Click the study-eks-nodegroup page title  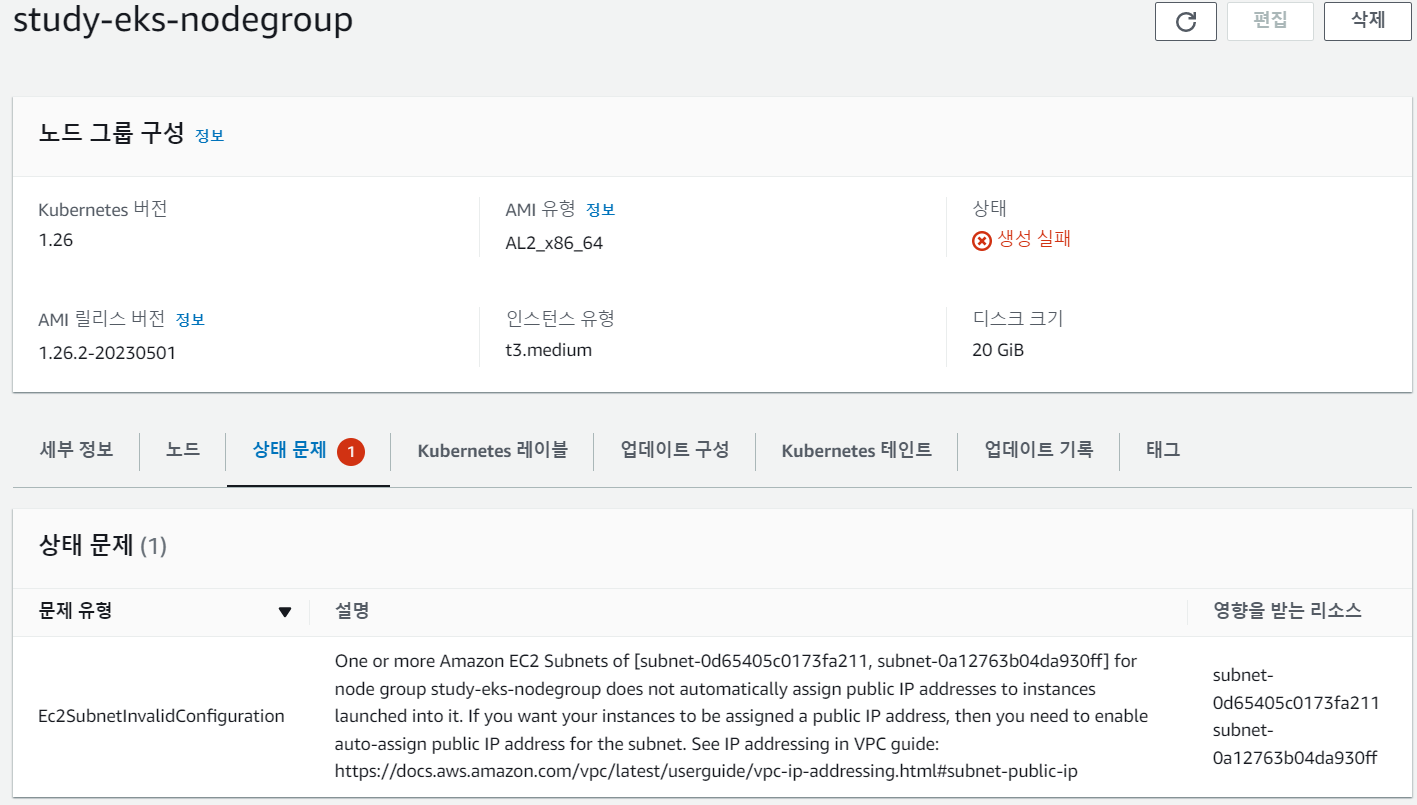click(183, 20)
